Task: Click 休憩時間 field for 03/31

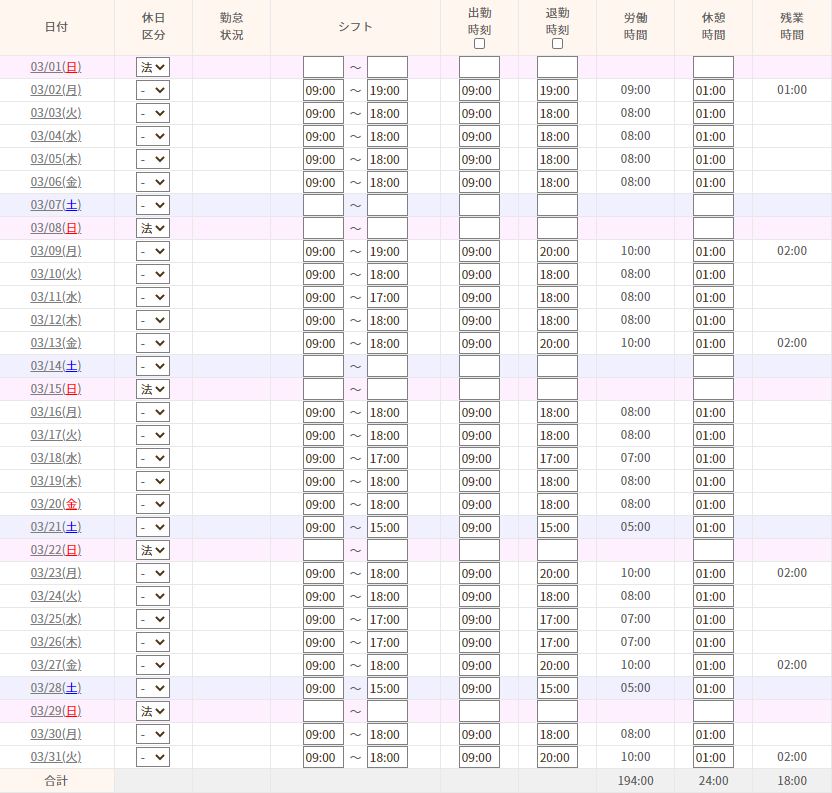Action: coord(713,757)
